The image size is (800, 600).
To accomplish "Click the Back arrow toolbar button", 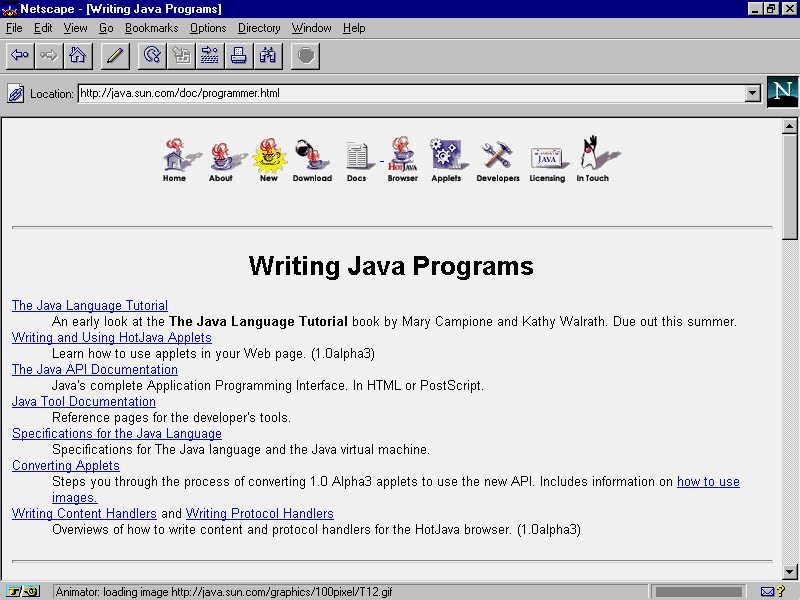I will (x=20, y=56).
